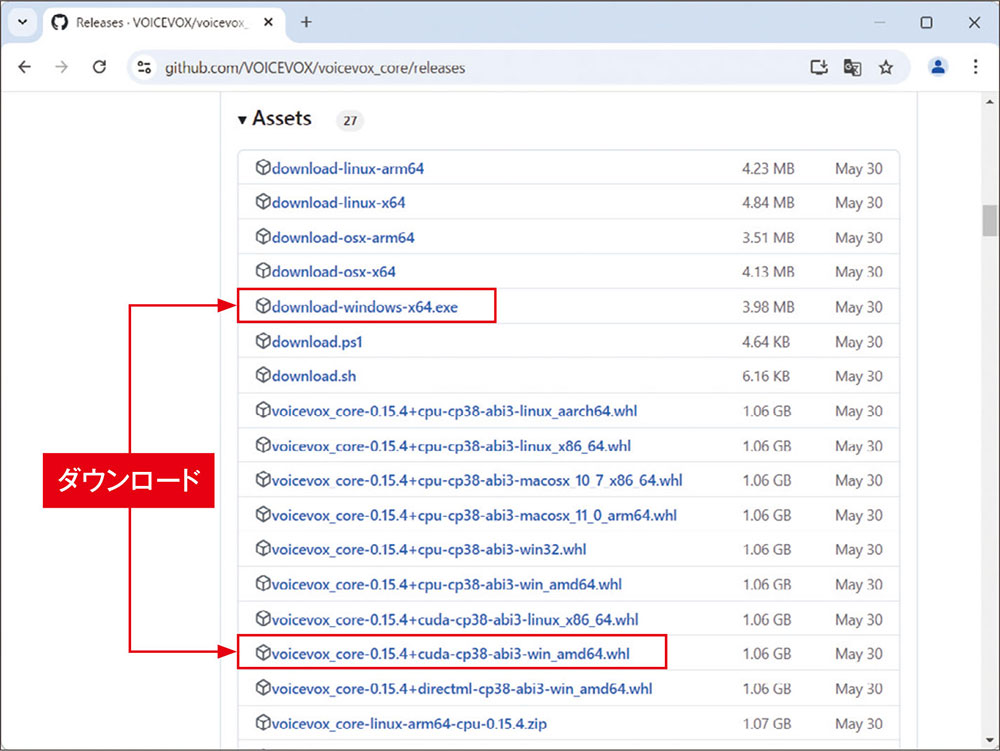Bookmark this page with the star icon
The height and width of the screenshot is (751, 1000).
pyautogui.click(x=885, y=68)
